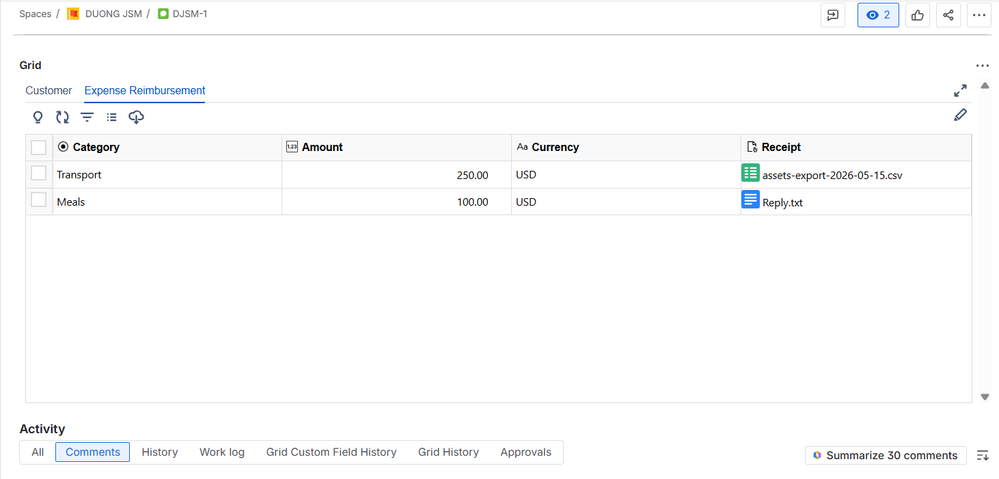The image size is (999, 479).
Task: Click scrollbar down arrow beside grid
Action: pos(985,397)
